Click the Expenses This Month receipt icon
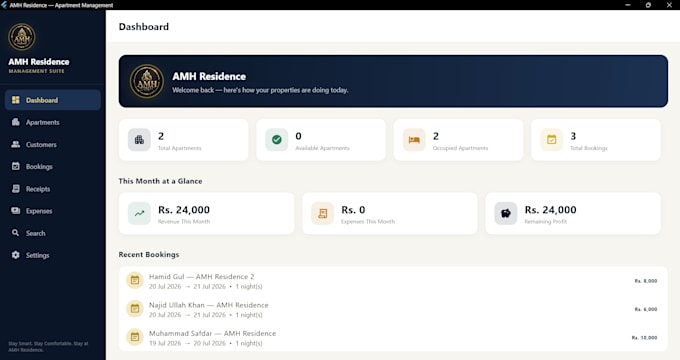Viewport: 680px width, 360px height. click(323, 213)
